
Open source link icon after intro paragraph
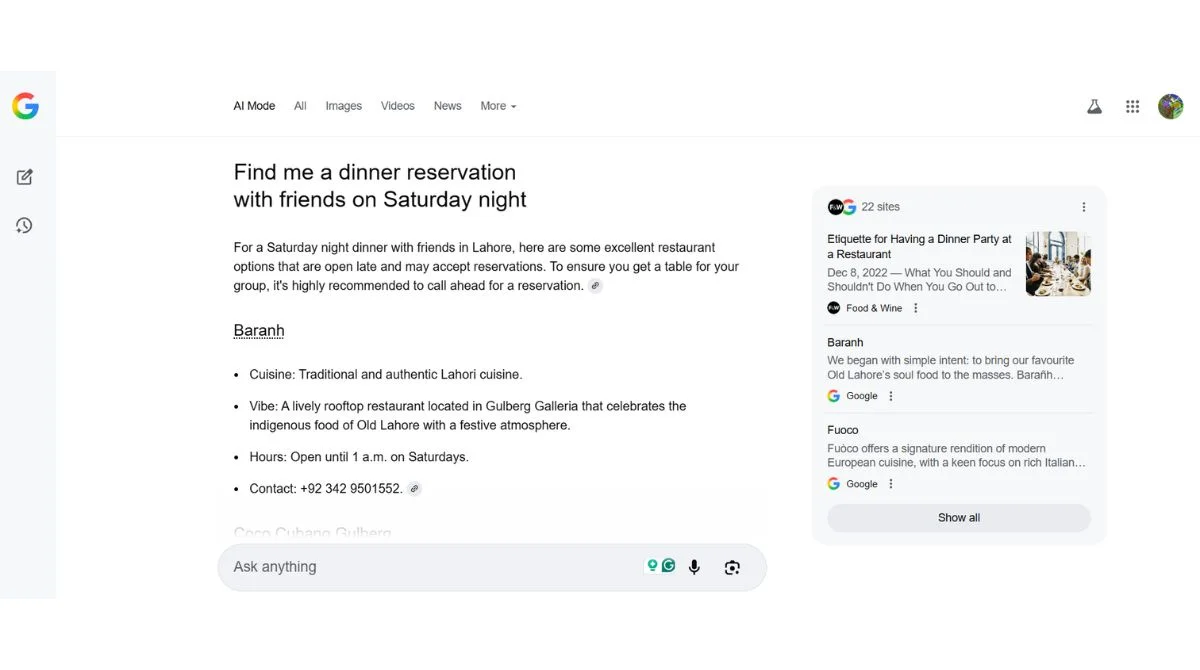595,286
